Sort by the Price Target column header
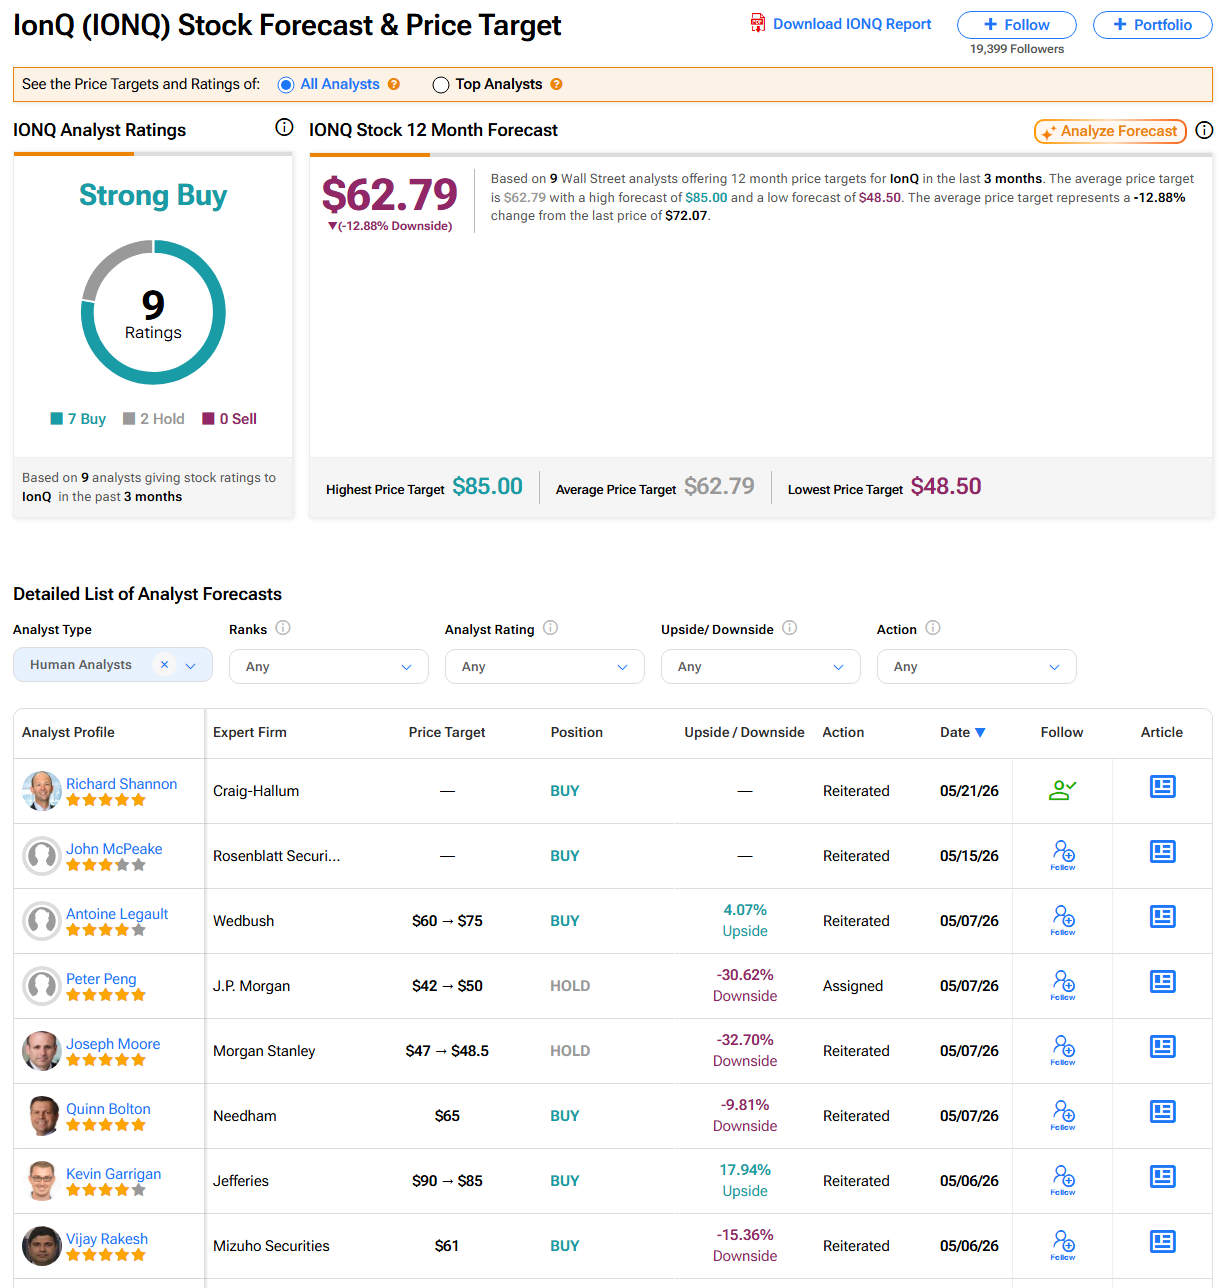The height and width of the screenshot is (1288, 1222). (447, 732)
